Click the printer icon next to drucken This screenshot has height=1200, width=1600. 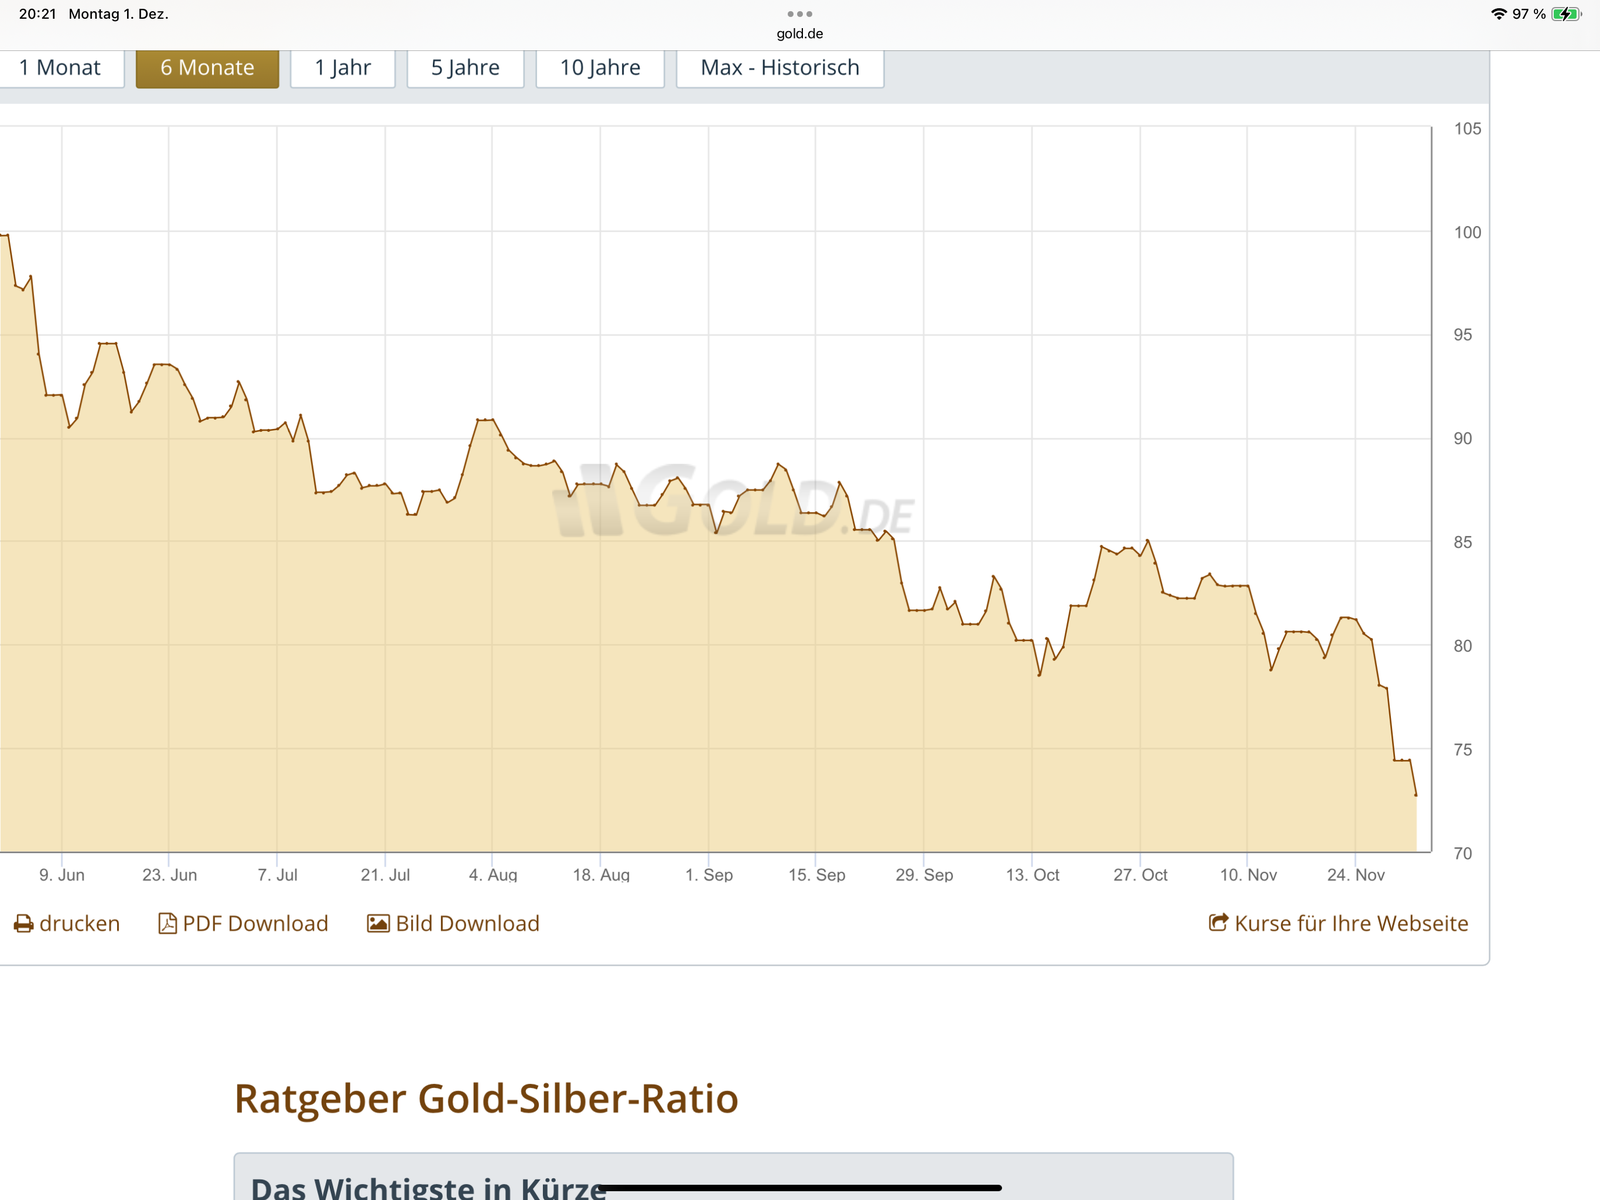coord(23,924)
